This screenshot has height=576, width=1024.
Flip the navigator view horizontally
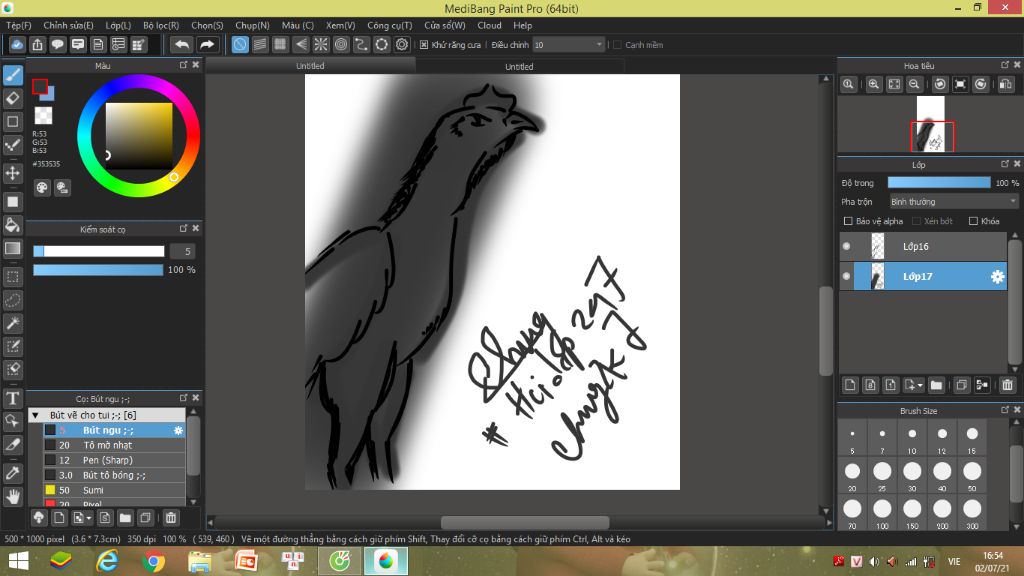pos(1006,84)
